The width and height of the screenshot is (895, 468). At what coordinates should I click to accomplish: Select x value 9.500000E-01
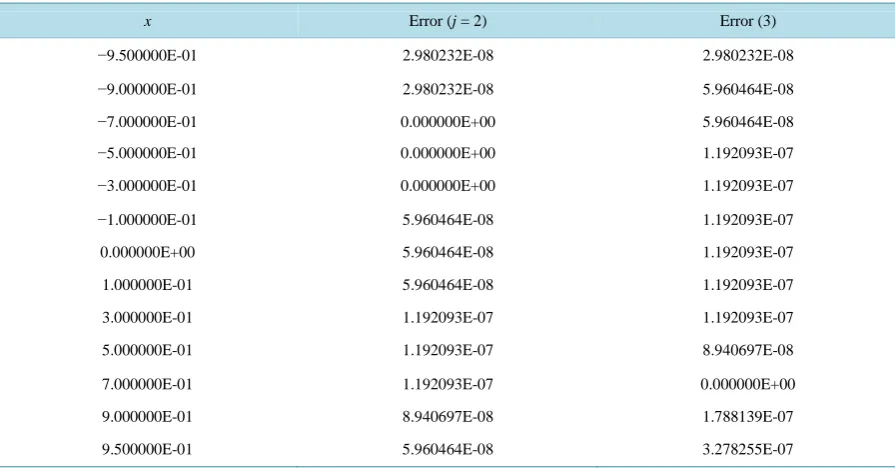[147, 449]
